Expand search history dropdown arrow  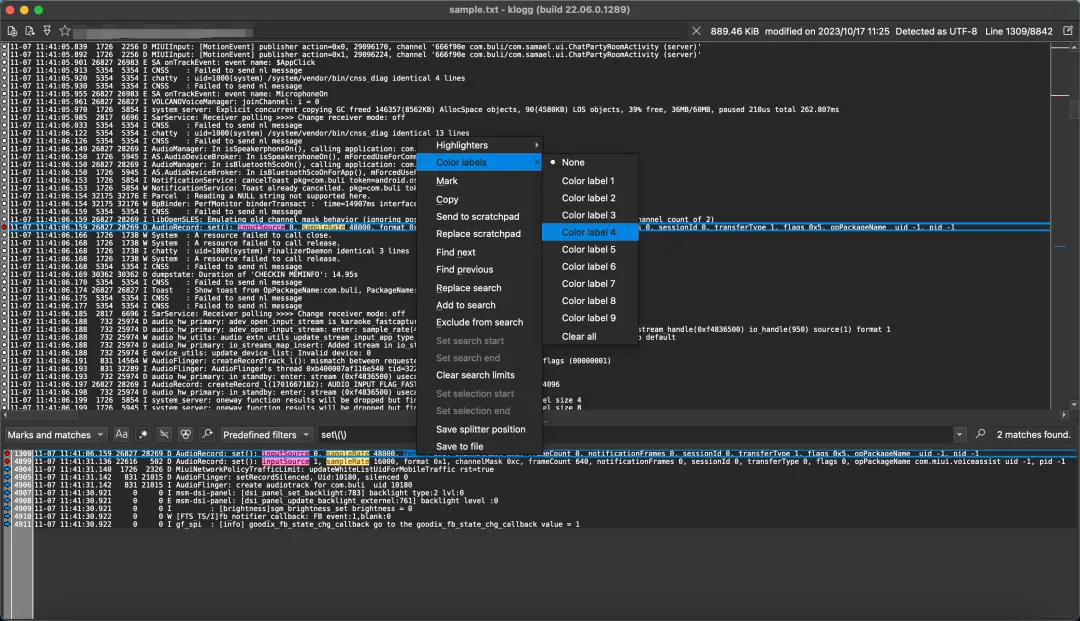click(960, 435)
